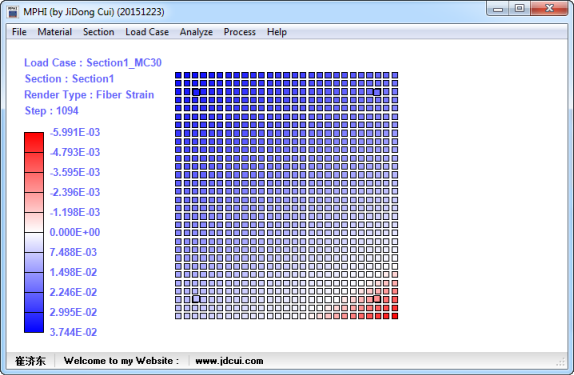Open the Section menu
Screen dimensions: 574x375
point(98,32)
